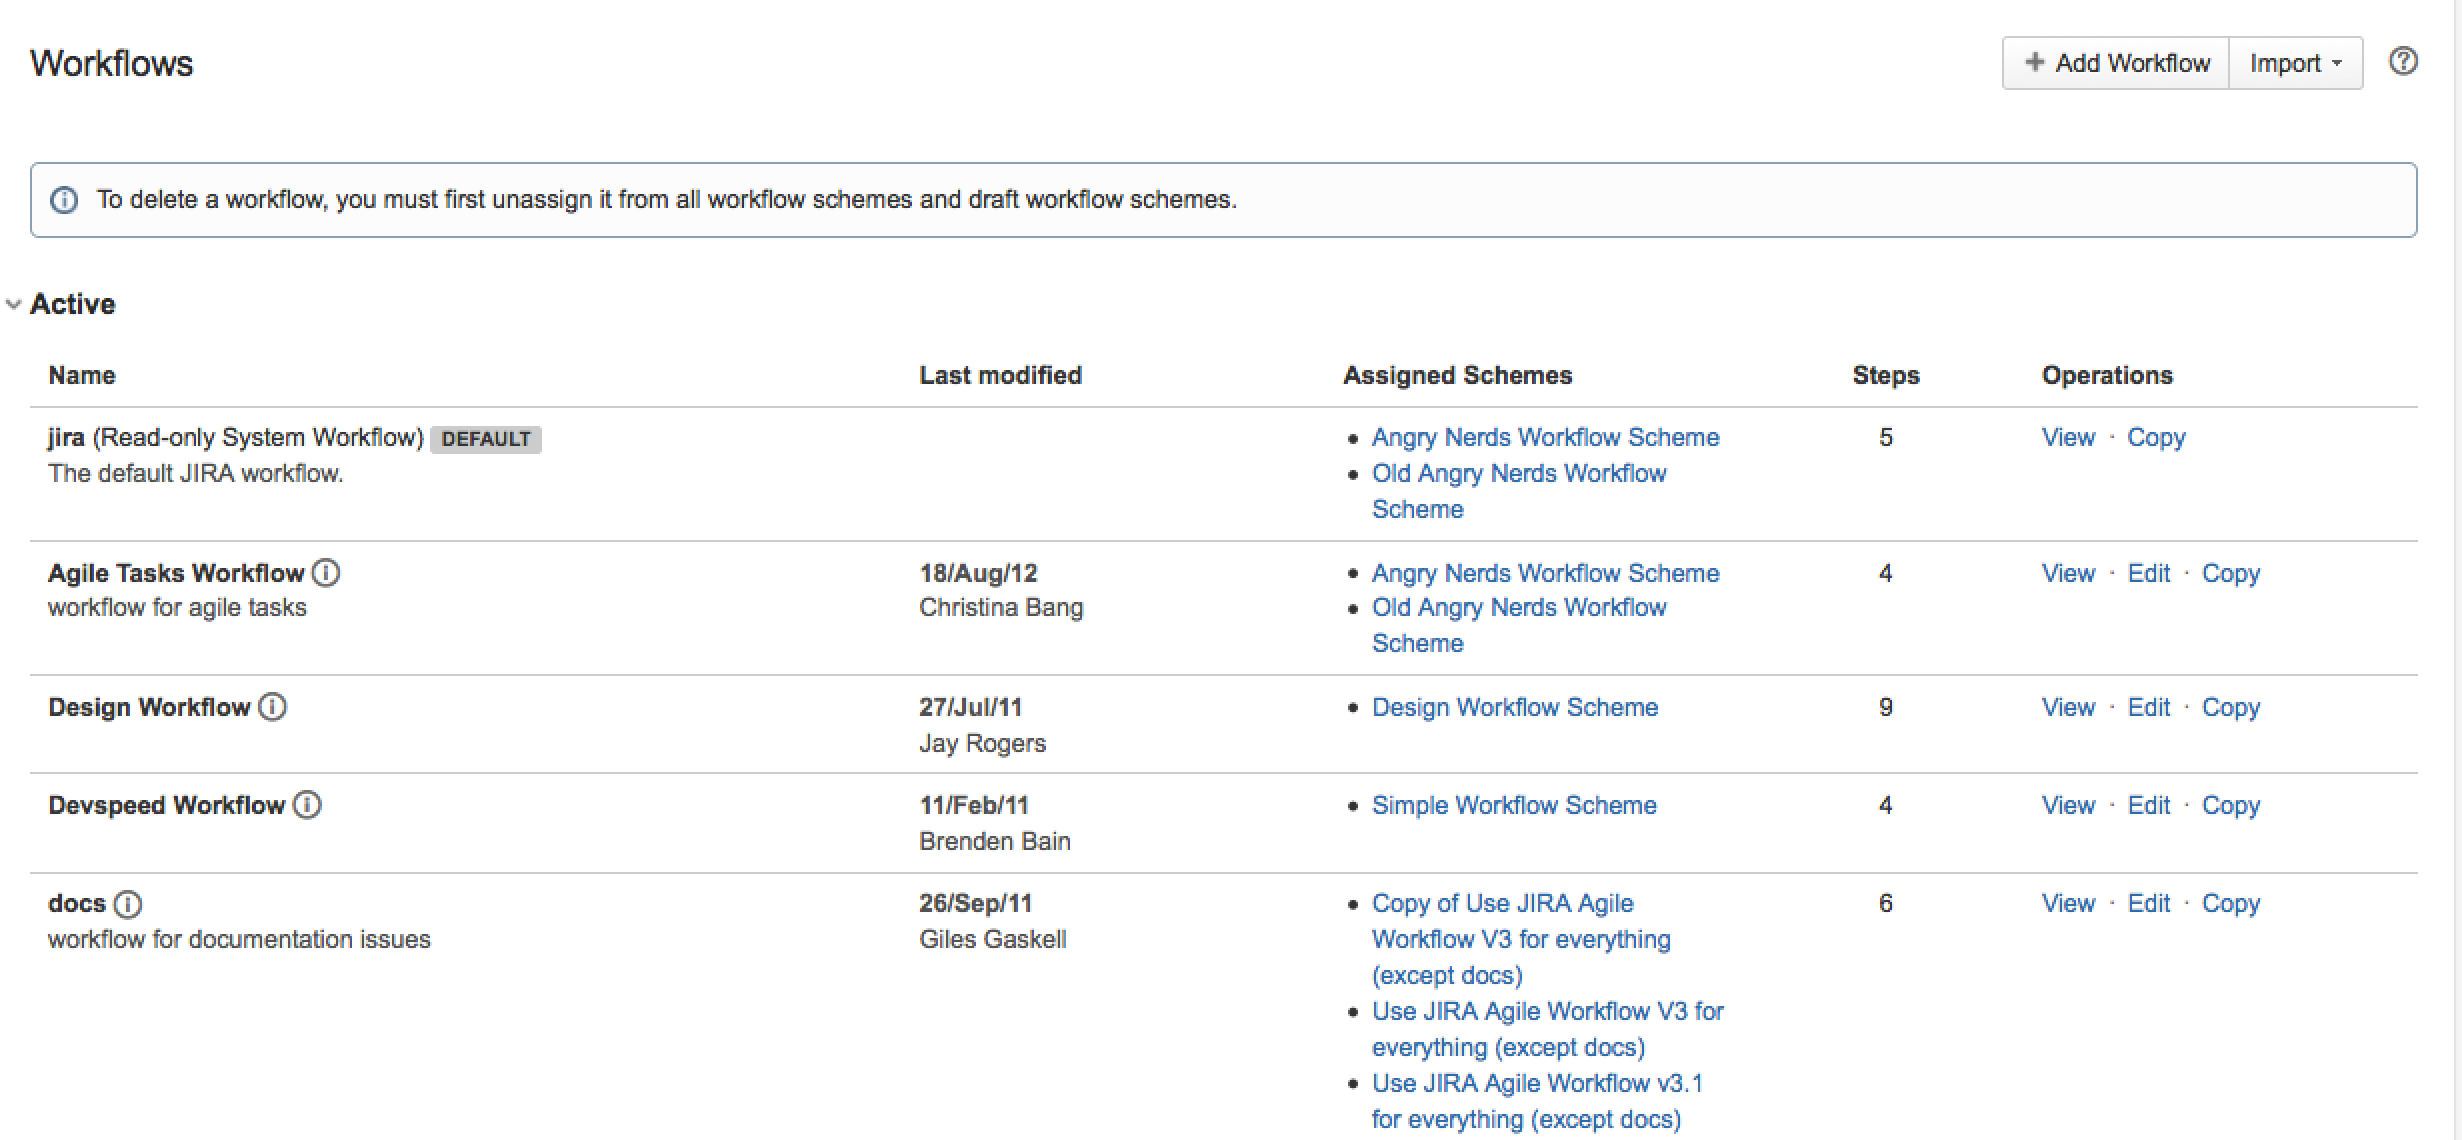Copy the Devspeed Workflow

click(x=2231, y=806)
